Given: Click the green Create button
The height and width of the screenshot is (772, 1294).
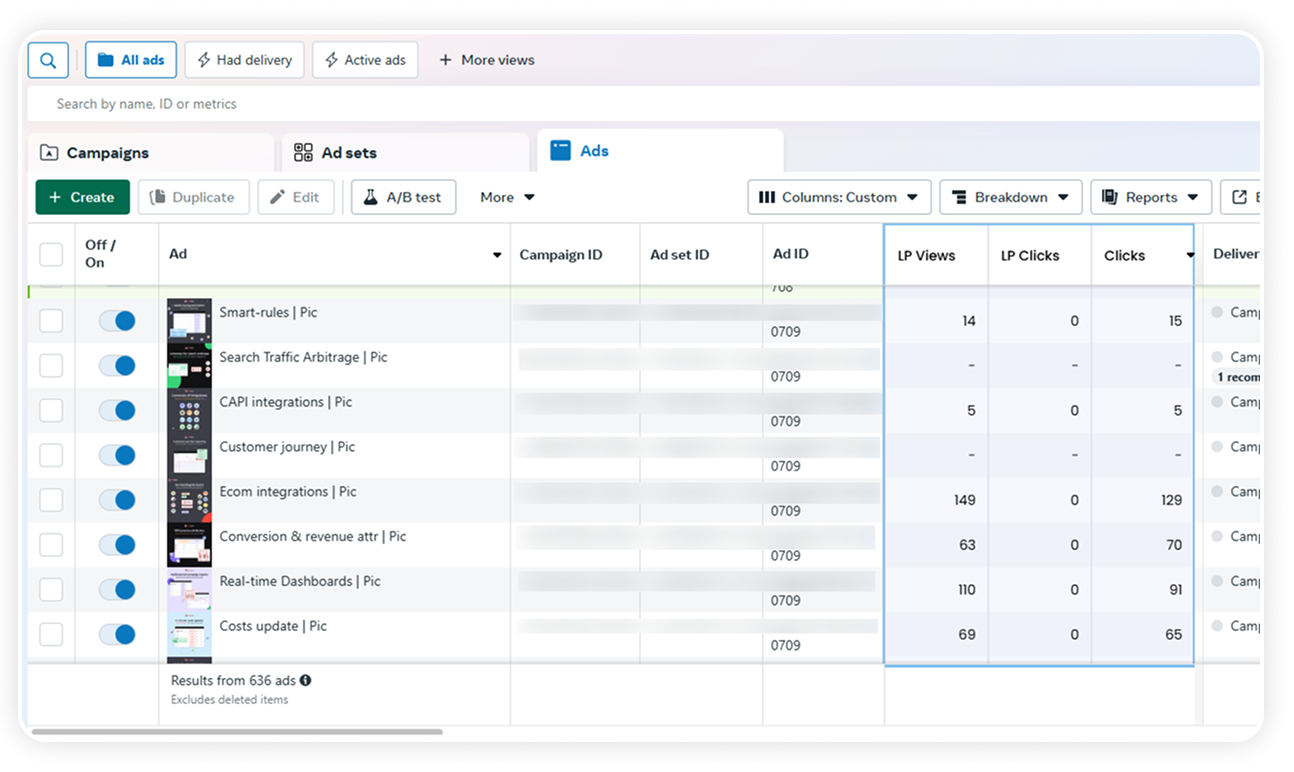Looking at the screenshot, I should pos(82,197).
